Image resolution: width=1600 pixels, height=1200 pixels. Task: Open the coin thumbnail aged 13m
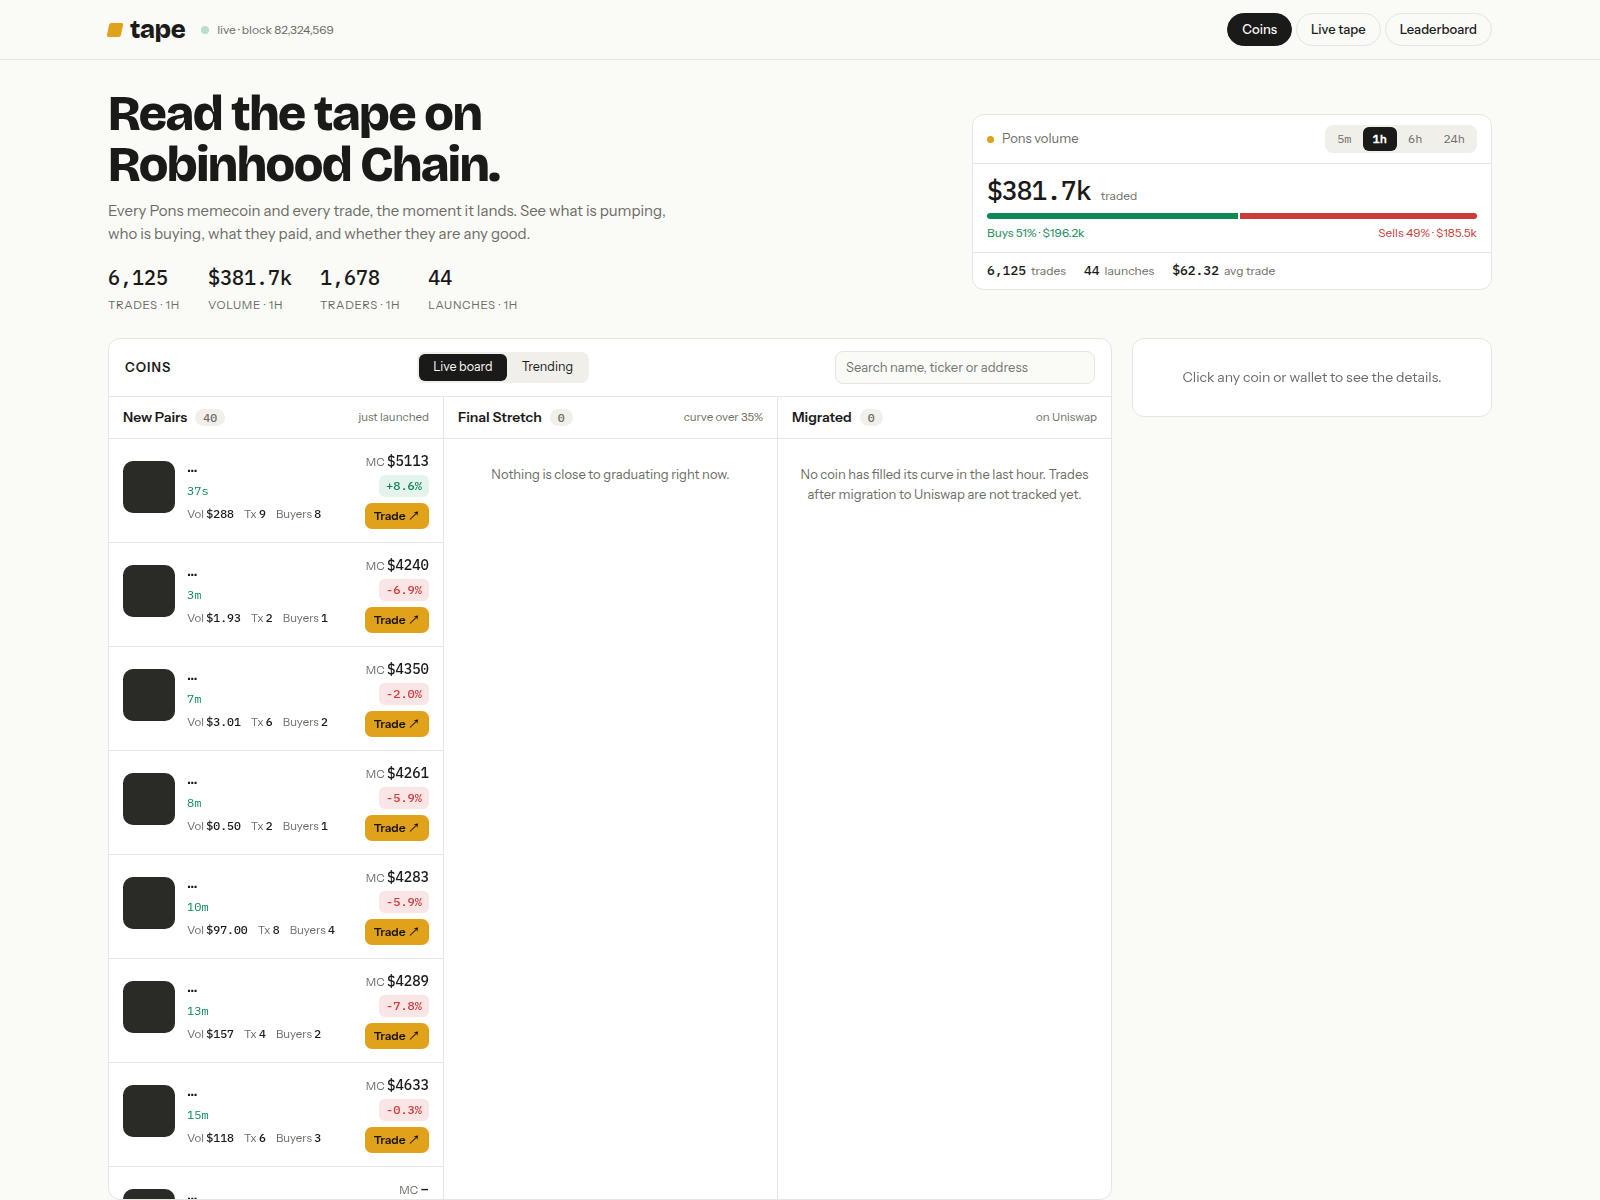click(149, 1007)
